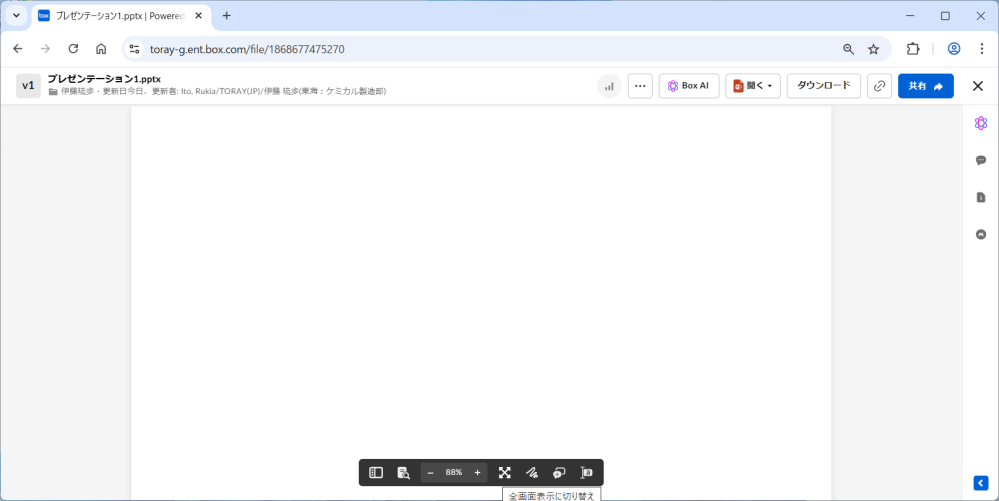Image resolution: width=999 pixels, height=501 pixels.
Task: Select the drawing annotation tool
Action: tap(532, 472)
